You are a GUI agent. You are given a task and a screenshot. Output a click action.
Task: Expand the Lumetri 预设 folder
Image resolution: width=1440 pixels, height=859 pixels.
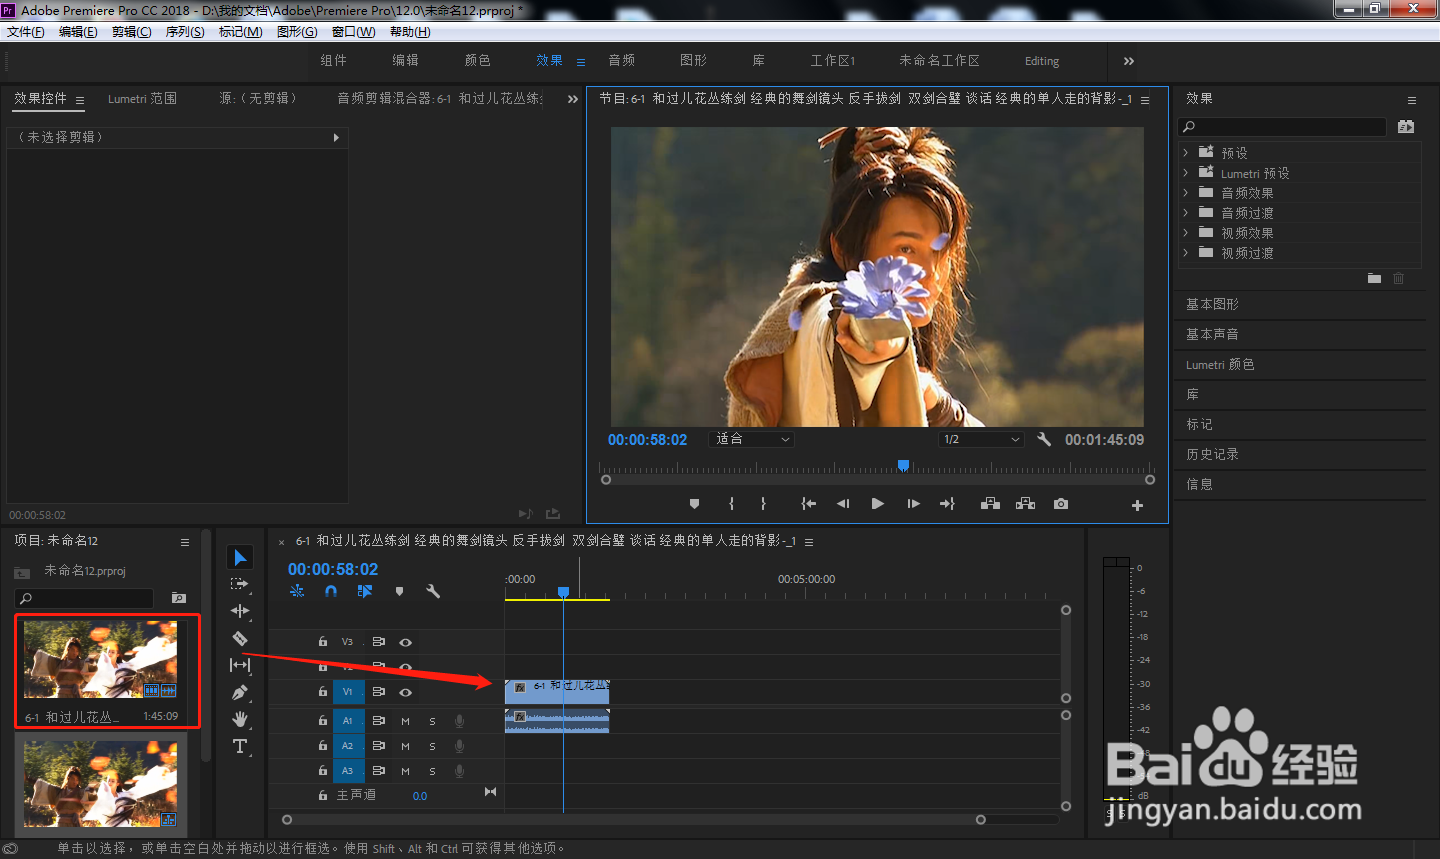(1186, 173)
